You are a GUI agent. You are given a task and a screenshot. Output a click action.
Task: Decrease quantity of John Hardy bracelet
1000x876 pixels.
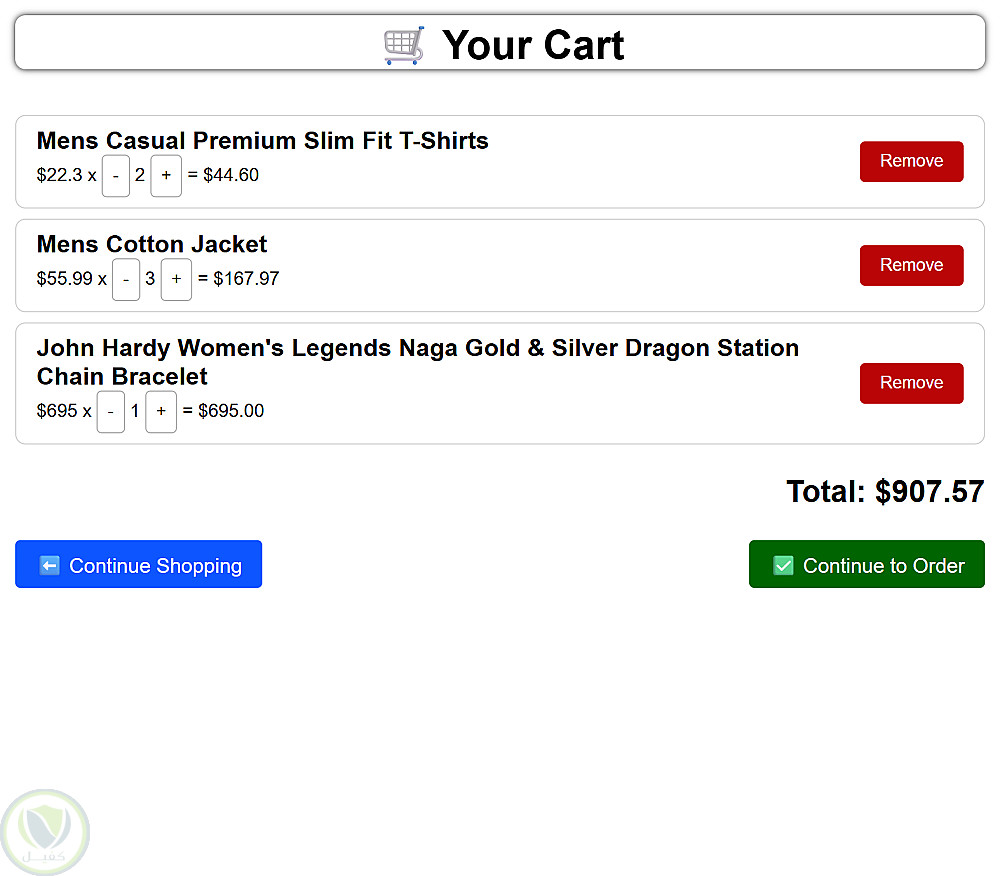111,412
